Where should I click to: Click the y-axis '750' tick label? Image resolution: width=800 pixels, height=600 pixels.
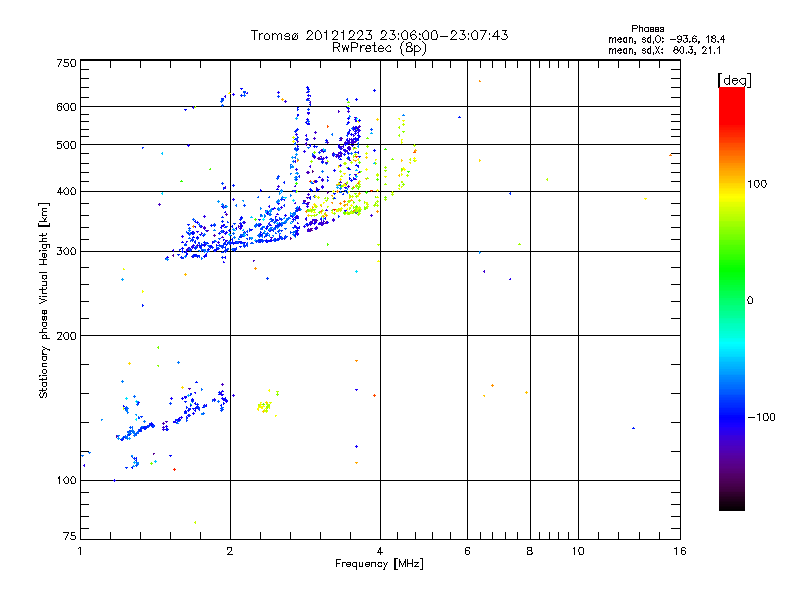tap(66, 63)
